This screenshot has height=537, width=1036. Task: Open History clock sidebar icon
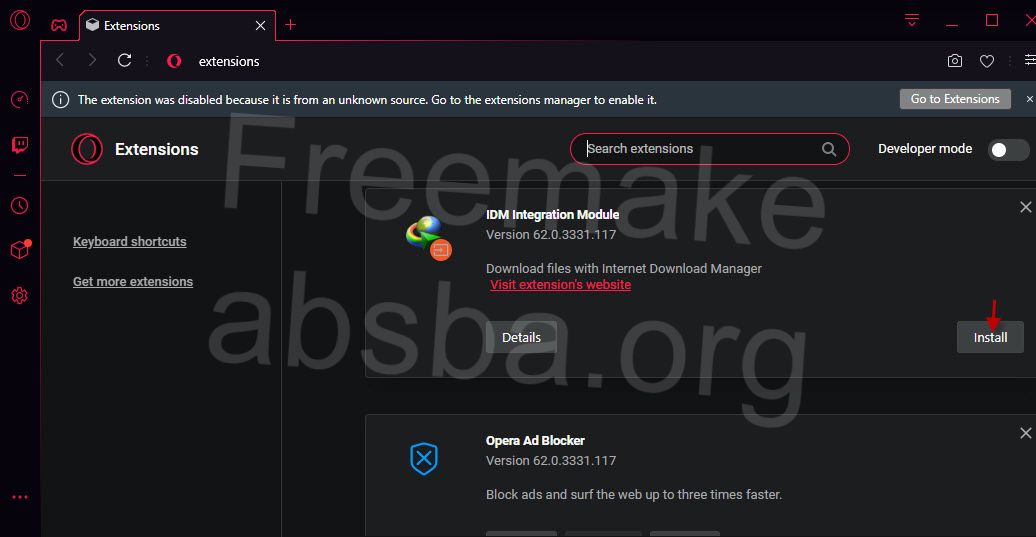[20, 205]
